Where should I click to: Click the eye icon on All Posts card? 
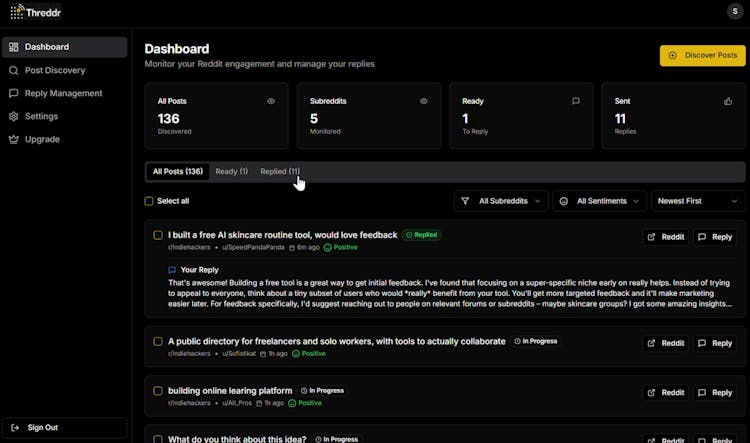coord(271,101)
